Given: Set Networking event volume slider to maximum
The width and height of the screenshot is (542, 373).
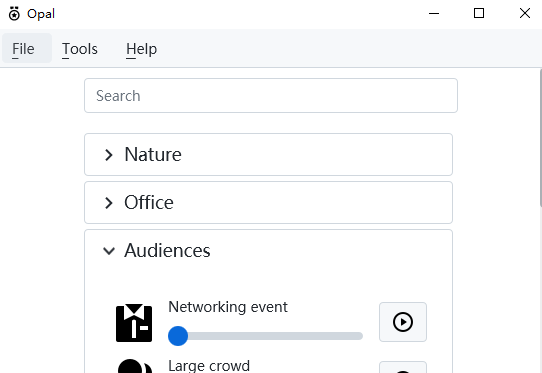Looking at the screenshot, I should 361,336.
